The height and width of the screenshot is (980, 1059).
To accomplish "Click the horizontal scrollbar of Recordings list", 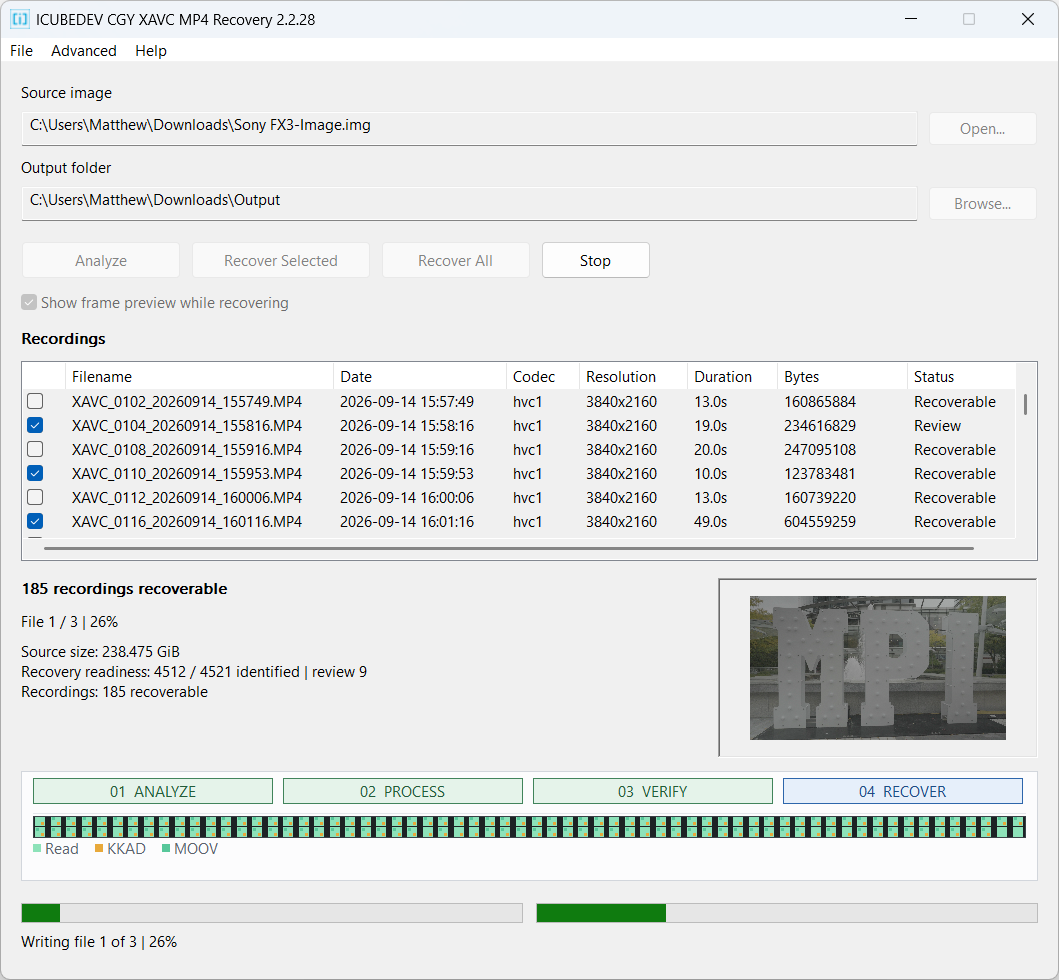I will coord(509,548).
